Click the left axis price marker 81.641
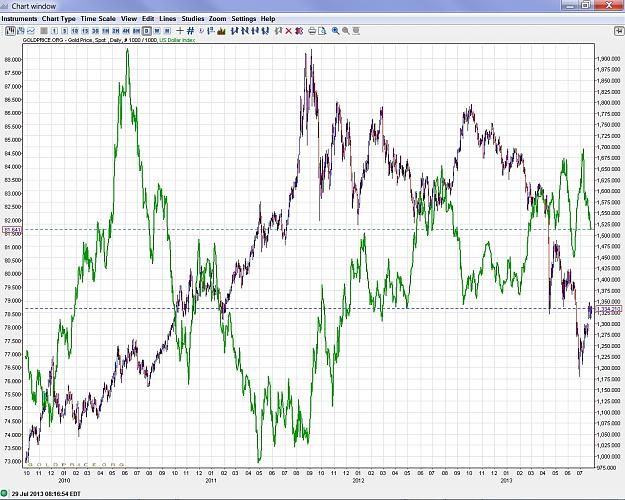625x500 pixels. pos(12,230)
